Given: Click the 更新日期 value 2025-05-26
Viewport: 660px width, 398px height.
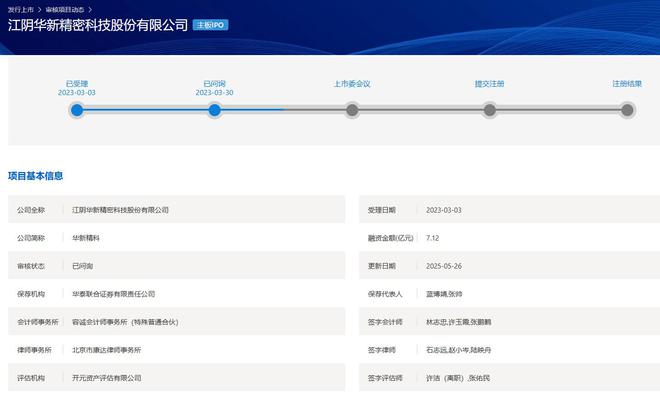Looking at the screenshot, I should click(444, 266).
